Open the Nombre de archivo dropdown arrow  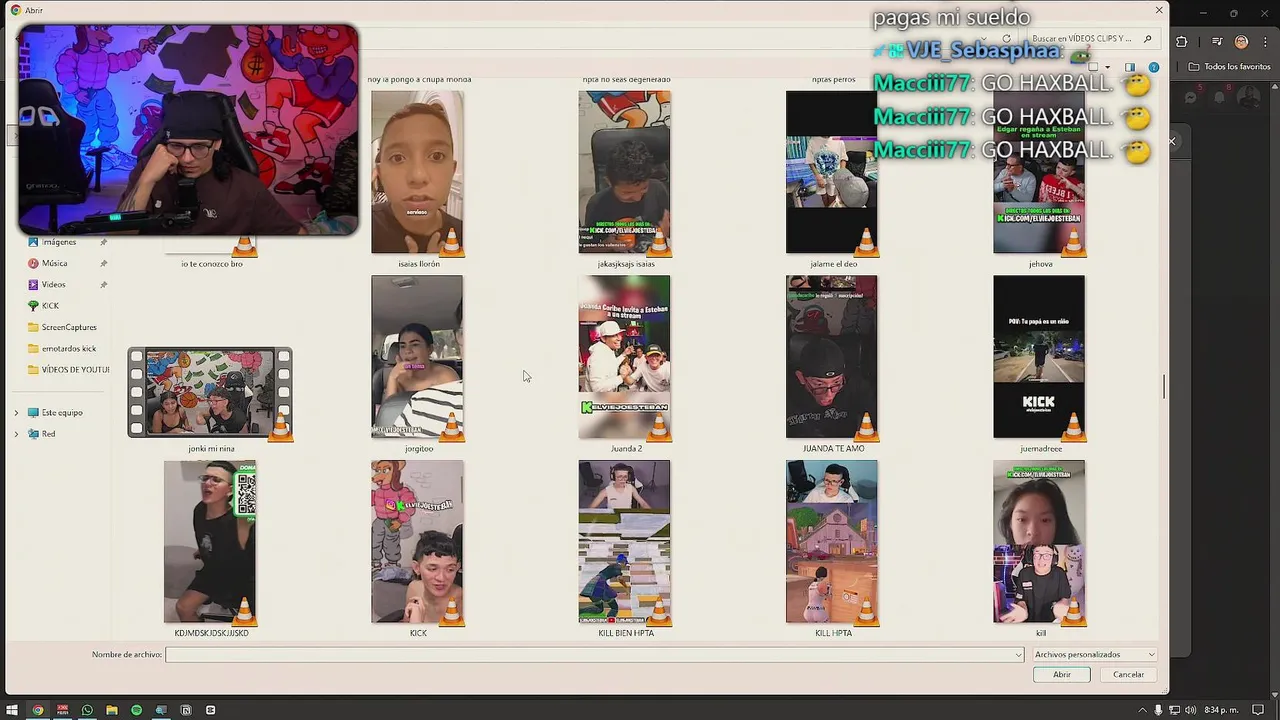click(1019, 655)
